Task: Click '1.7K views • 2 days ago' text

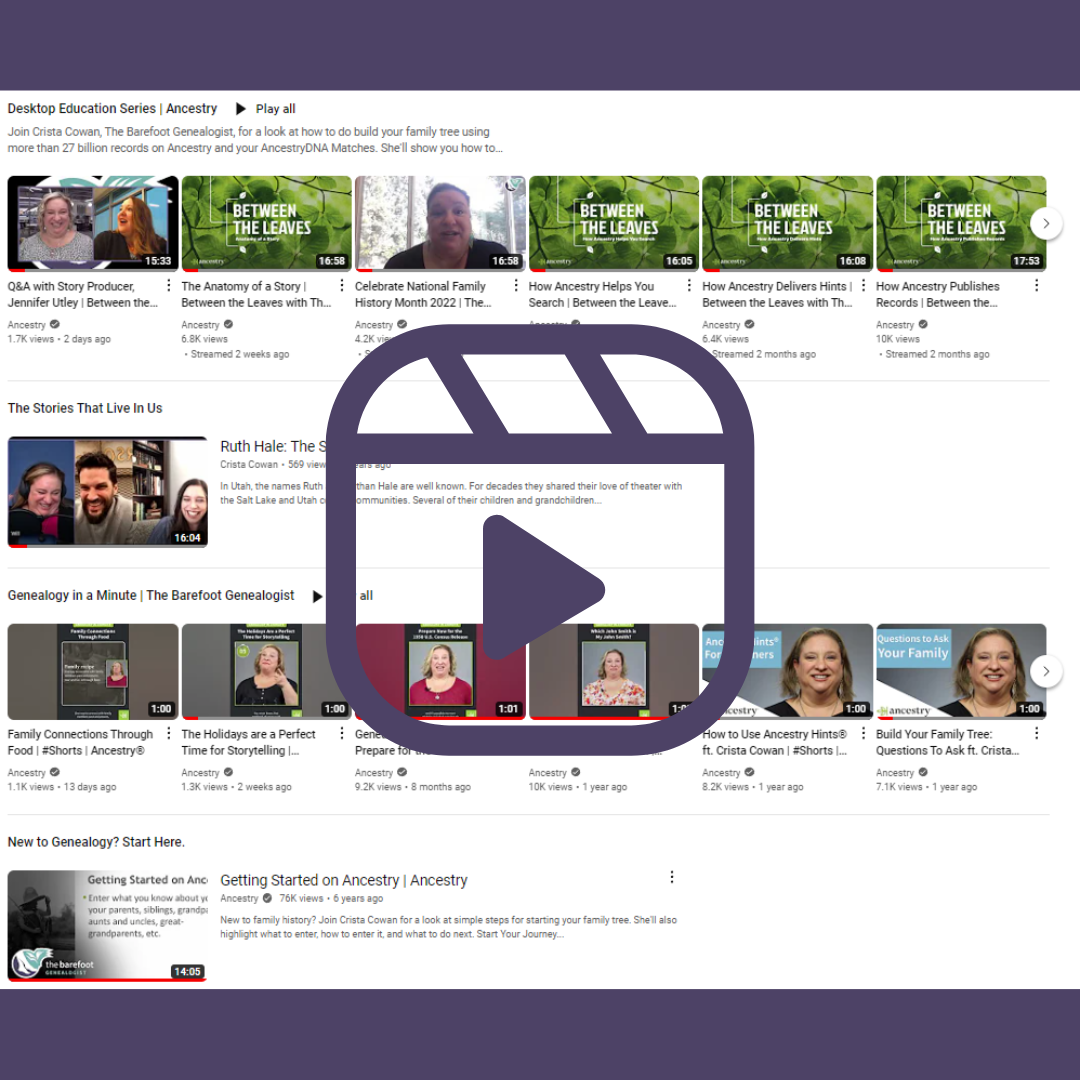Action: tap(59, 339)
